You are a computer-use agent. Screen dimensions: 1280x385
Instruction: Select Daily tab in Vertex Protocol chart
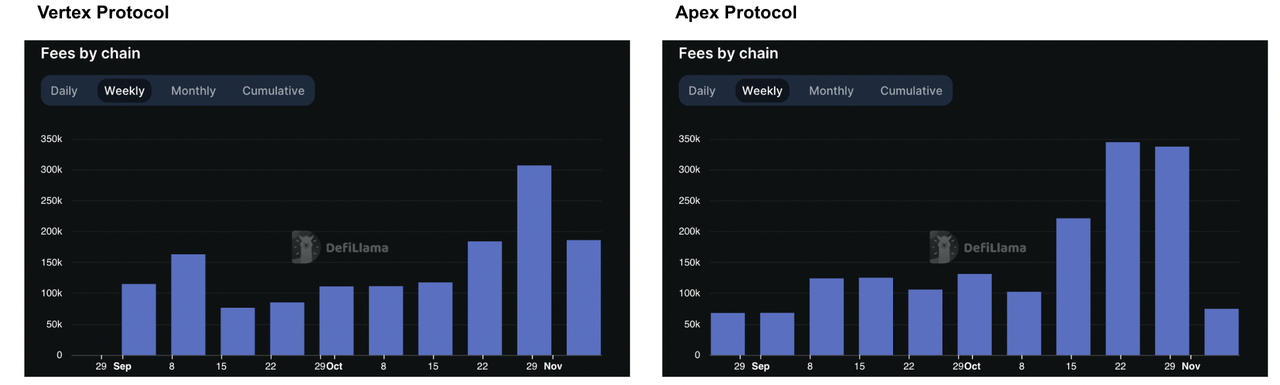point(64,91)
